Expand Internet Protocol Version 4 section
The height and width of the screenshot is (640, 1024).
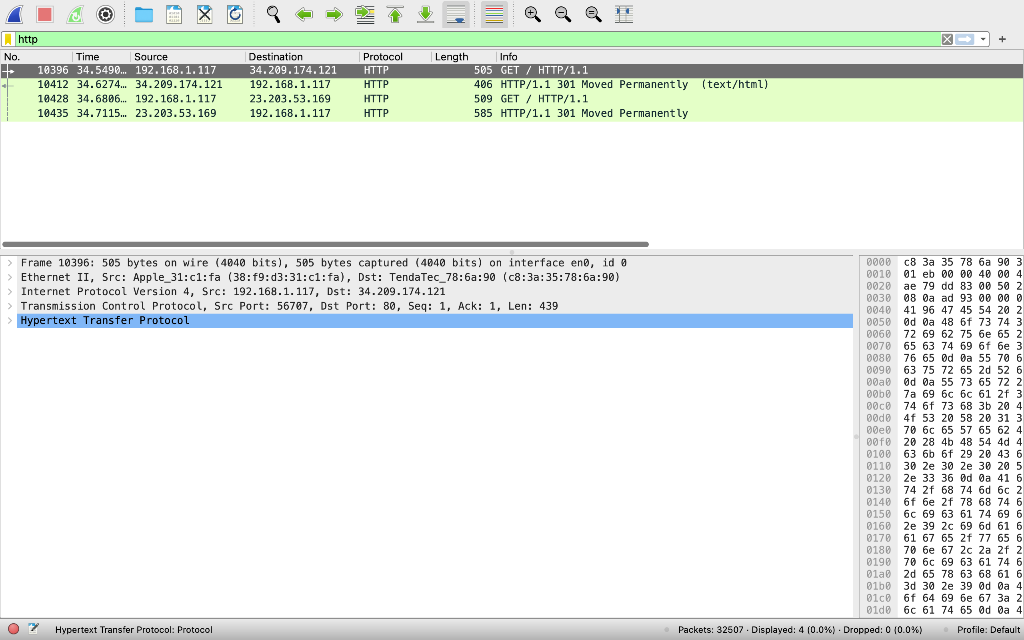coord(10,291)
